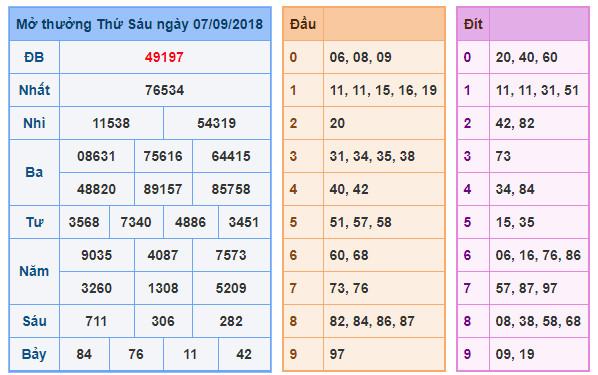Select Đít values '08, 38, 58, 68'
The height and width of the screenshot is (375, 598).
pos(538,321)
